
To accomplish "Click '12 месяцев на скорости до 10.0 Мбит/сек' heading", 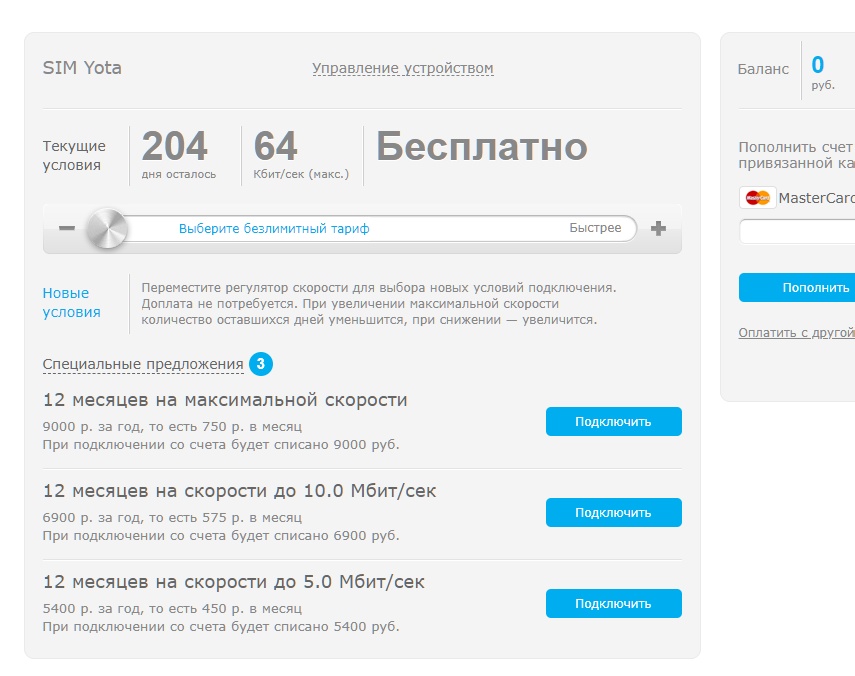I will click(239, 491).
